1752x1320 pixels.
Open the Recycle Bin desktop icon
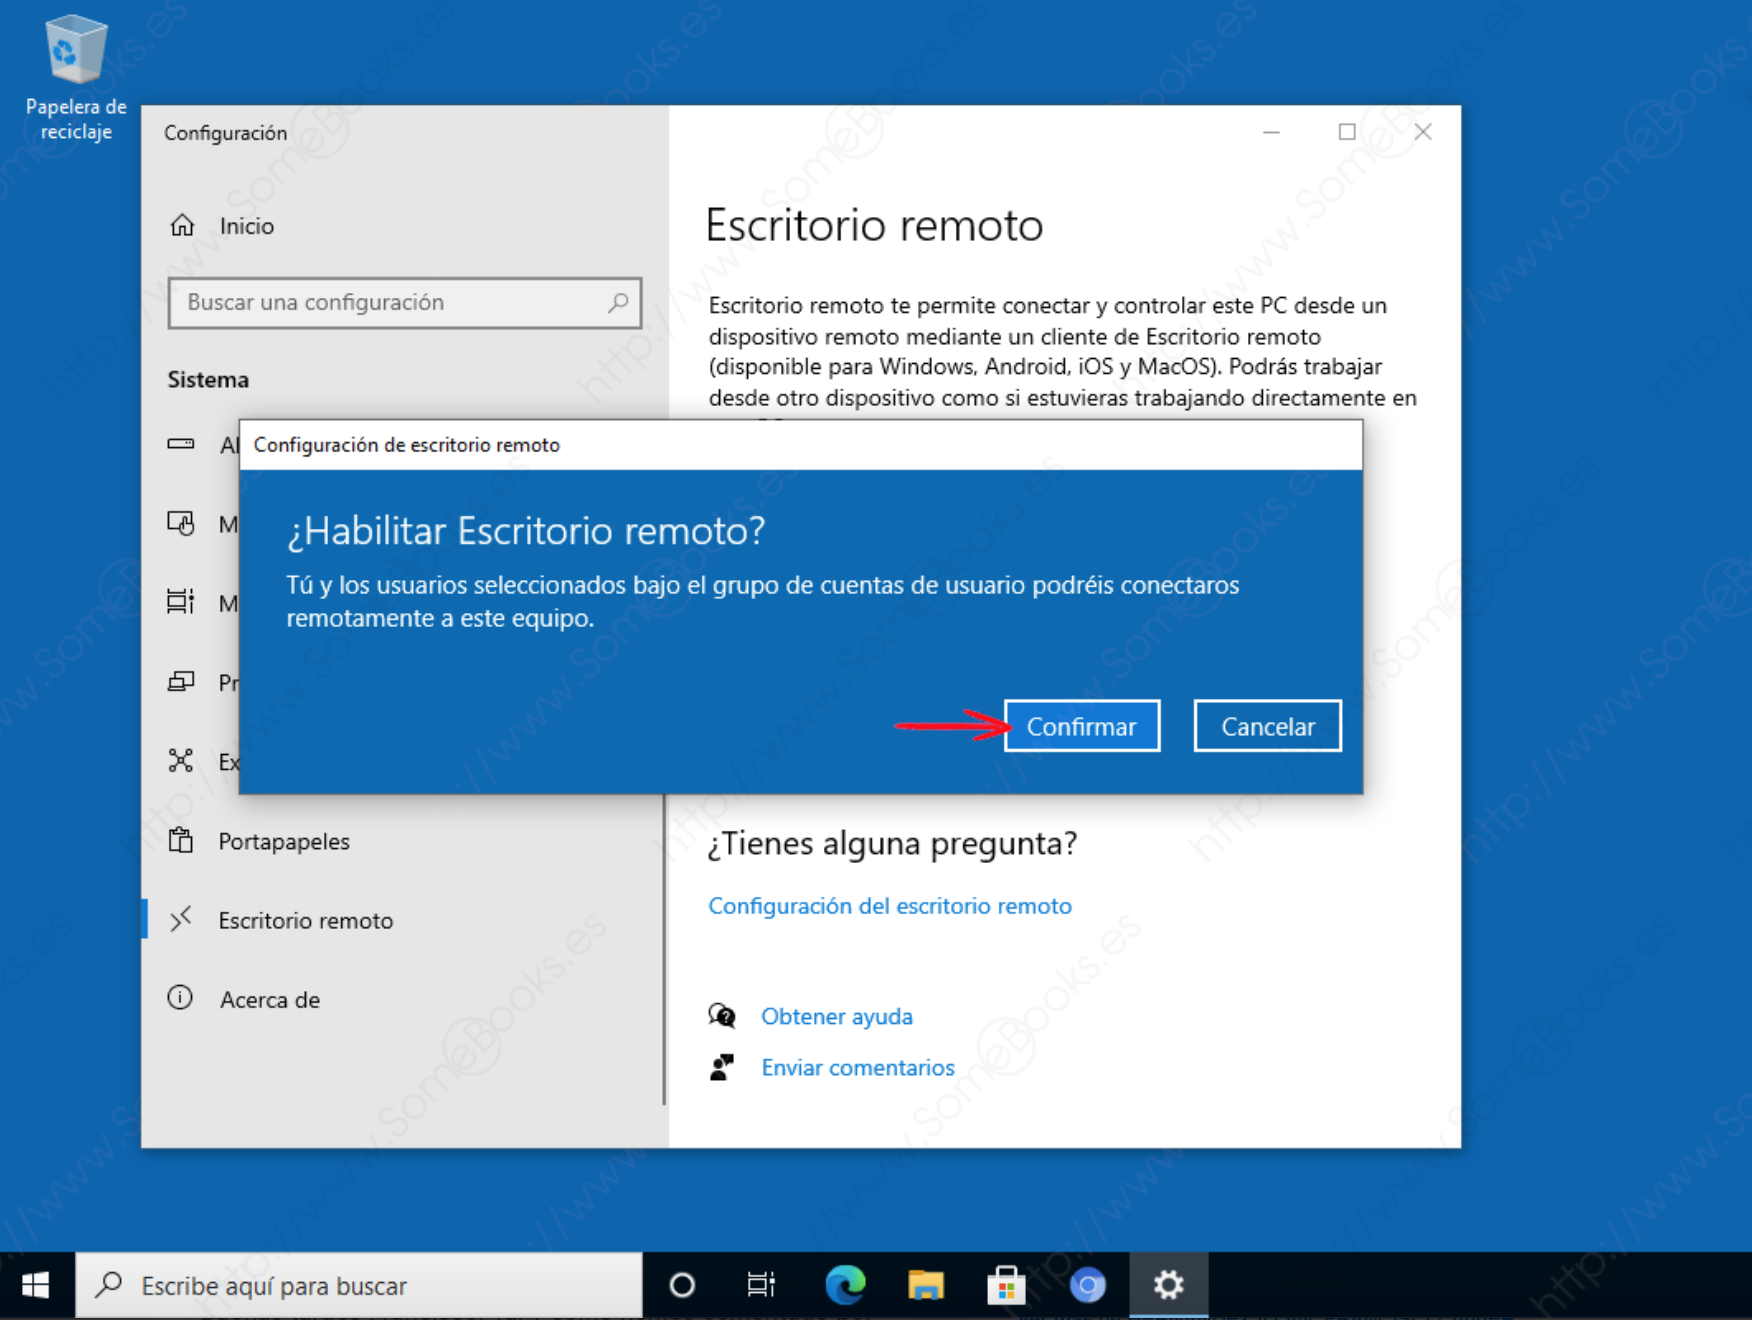coord(75,50)
